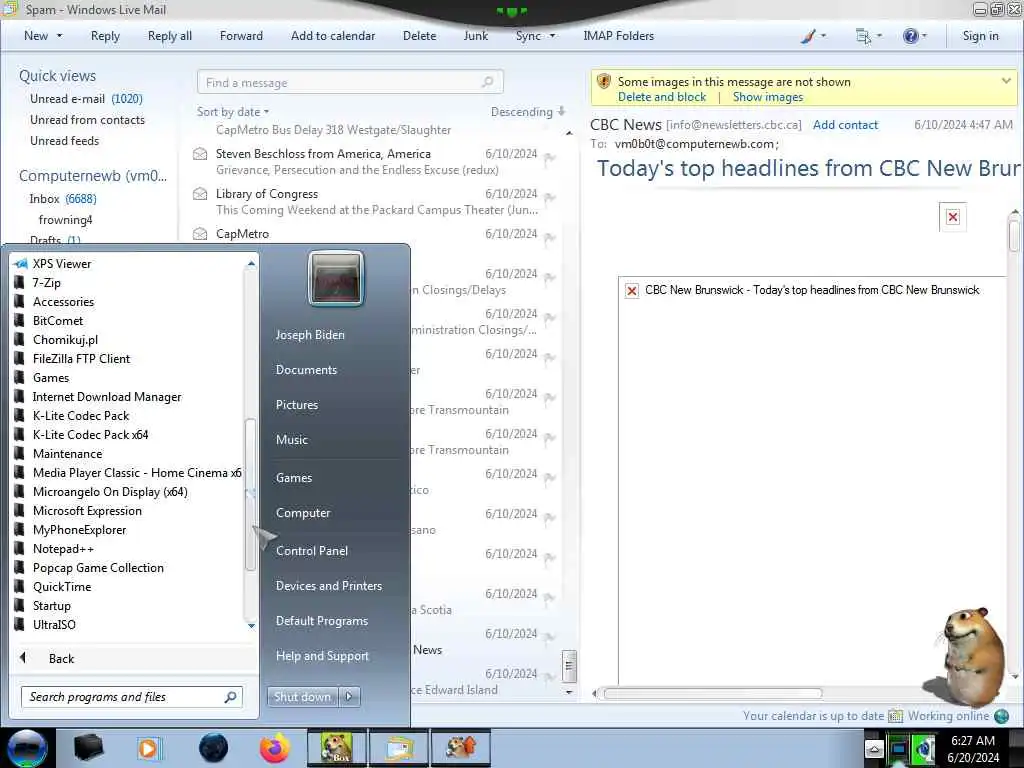Click Add contact link

[x=845, y=125]
